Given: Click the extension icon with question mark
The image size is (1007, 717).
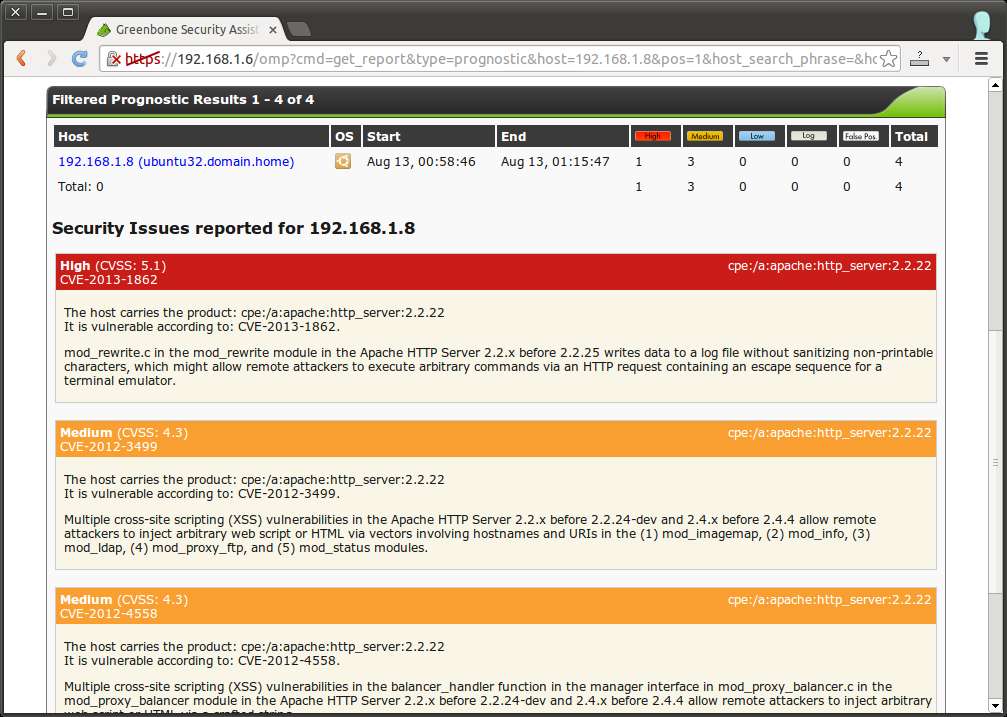Looking at the screenshot, I should (x=920, y=58).
